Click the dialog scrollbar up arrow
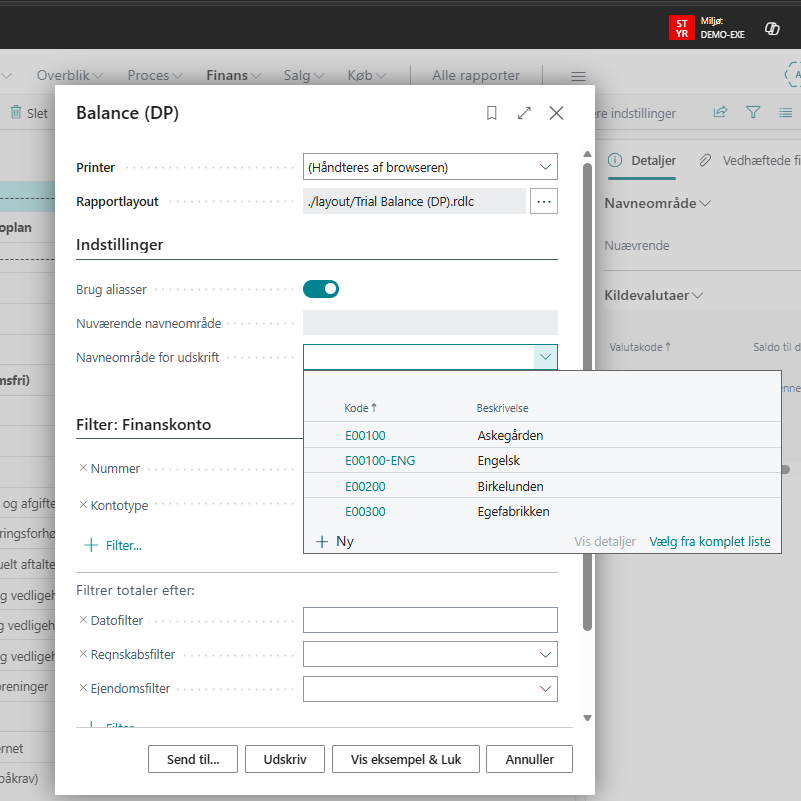The image size is (801, 801). tap(587, 154)
